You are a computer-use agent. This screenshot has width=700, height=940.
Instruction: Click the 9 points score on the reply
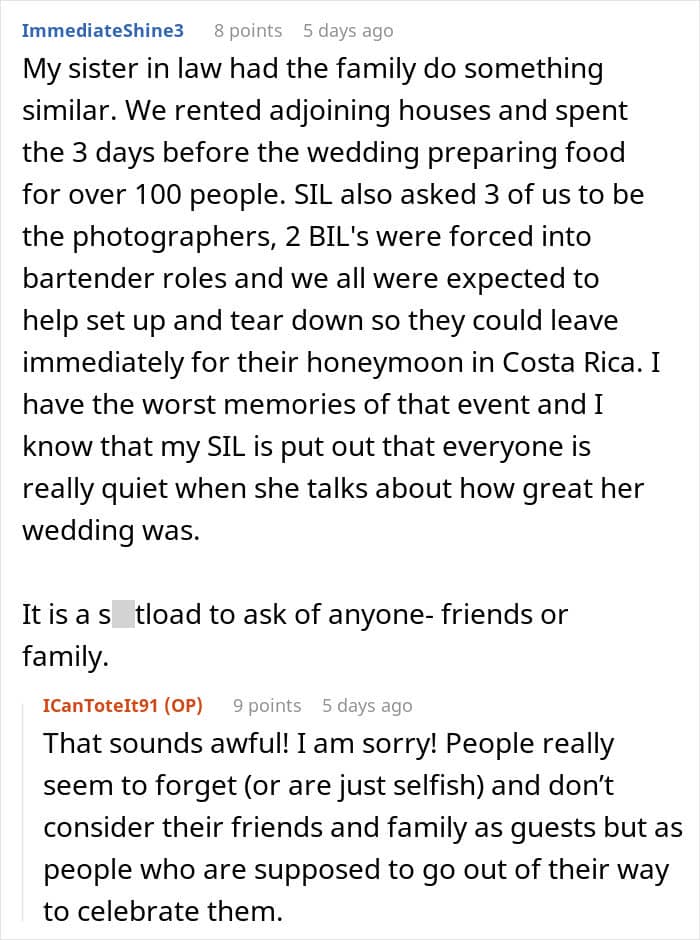click(267, 705)
